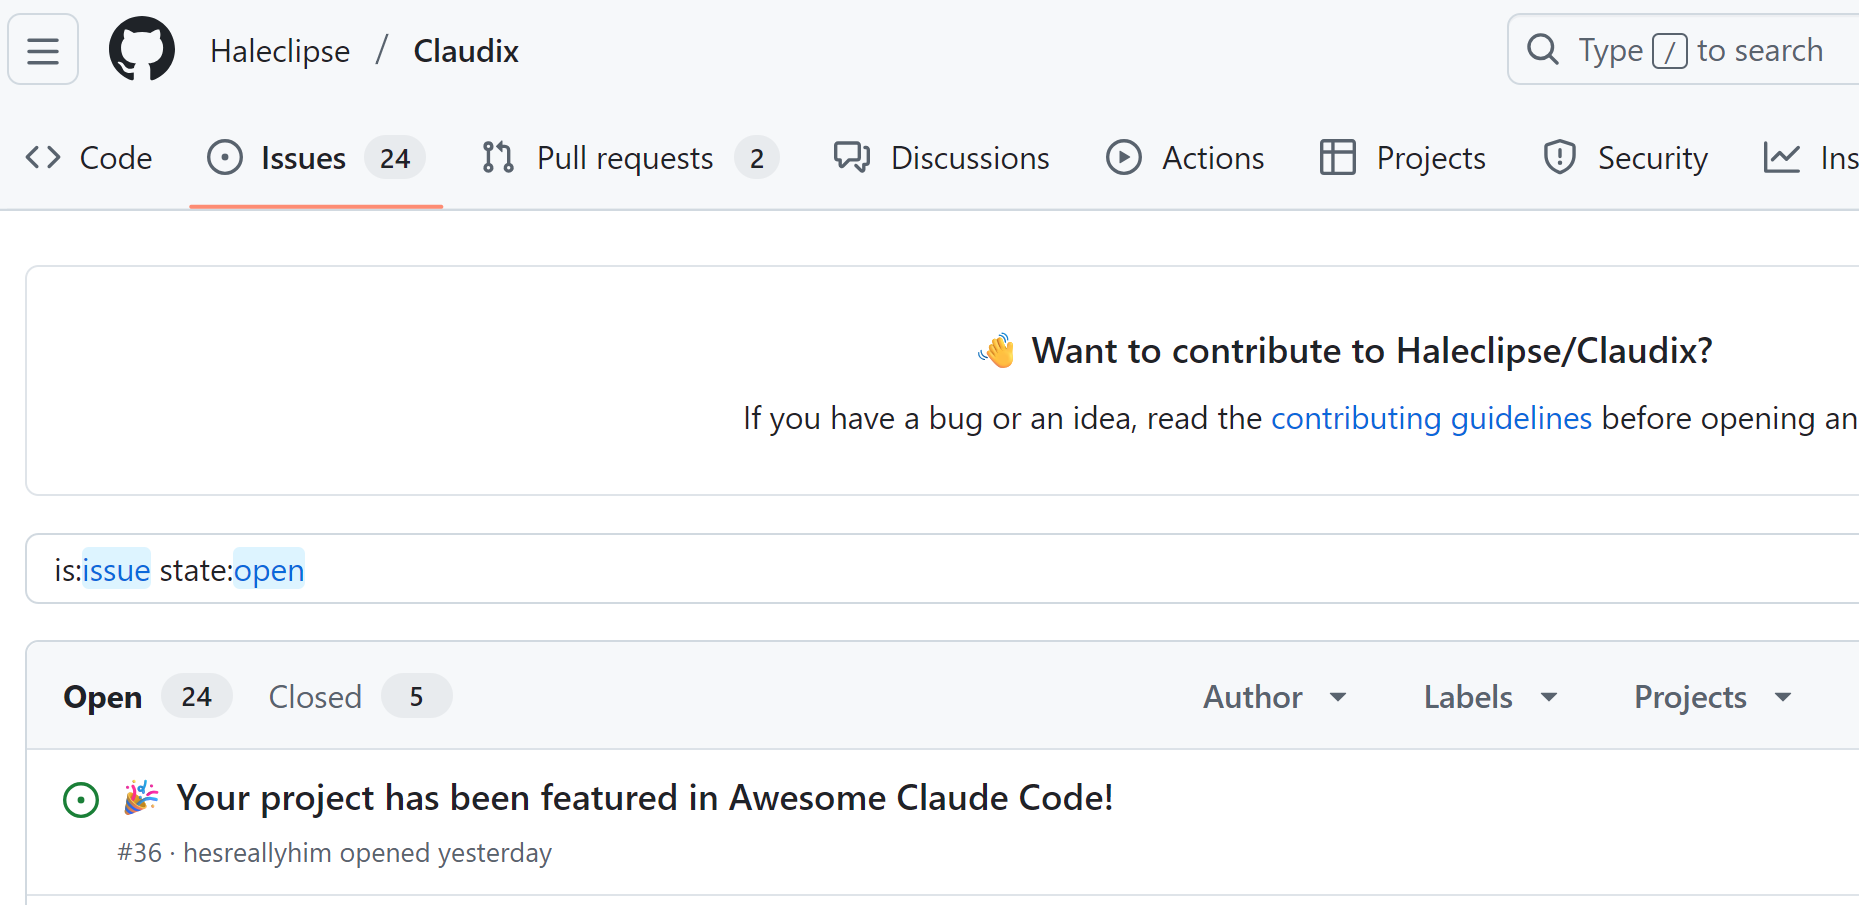Click the GitHub Octocat logo

click(142, 49)
